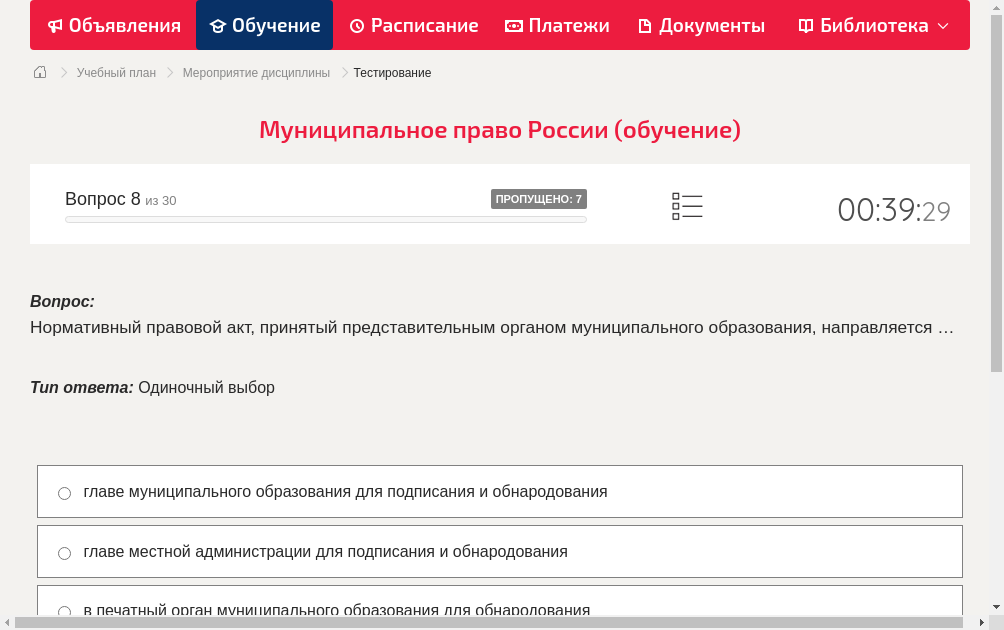The image size is (1004, 630).
Task: Click the home icon in the breadcrumb
Action: click(40, 72)
